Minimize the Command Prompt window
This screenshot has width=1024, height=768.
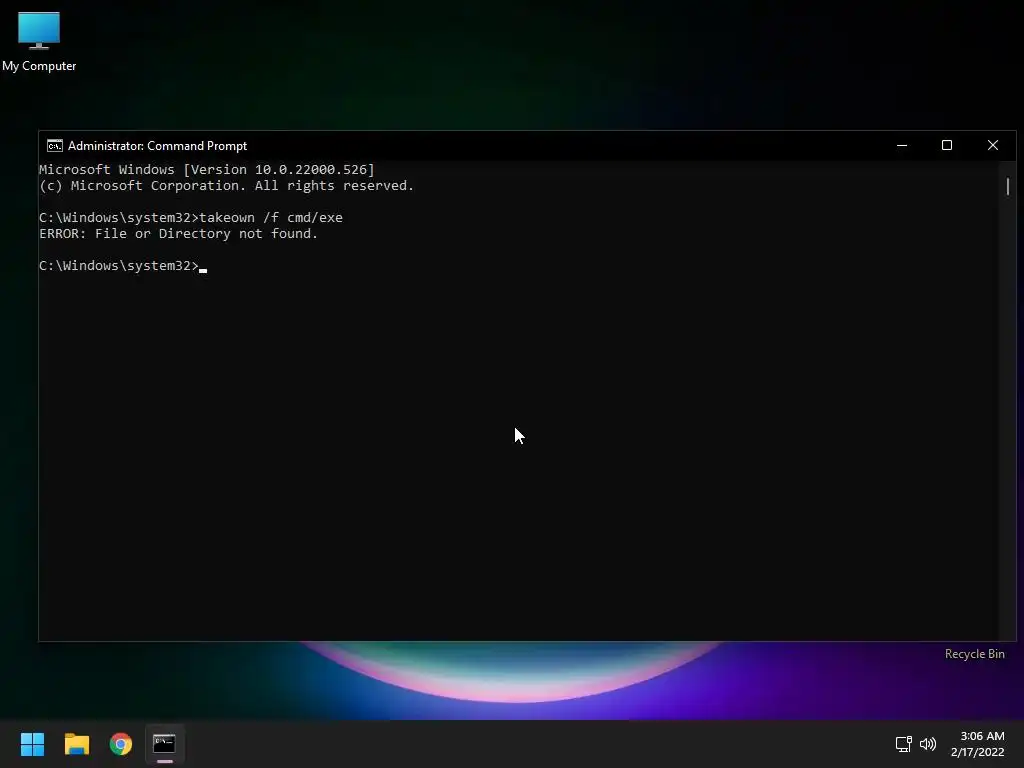902,146
